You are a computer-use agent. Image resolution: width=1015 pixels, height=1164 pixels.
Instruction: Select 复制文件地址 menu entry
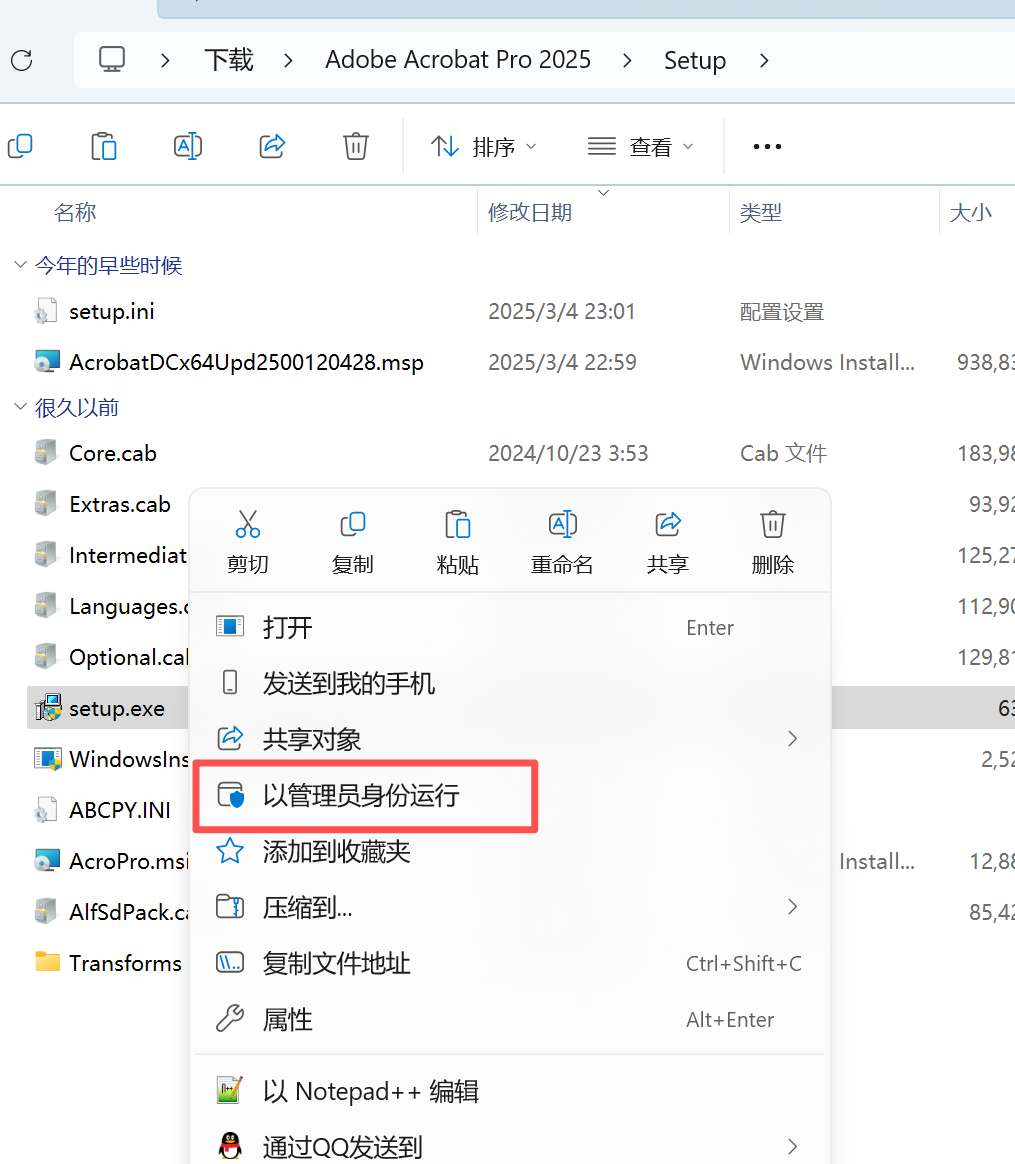click(x=509, y=964)
